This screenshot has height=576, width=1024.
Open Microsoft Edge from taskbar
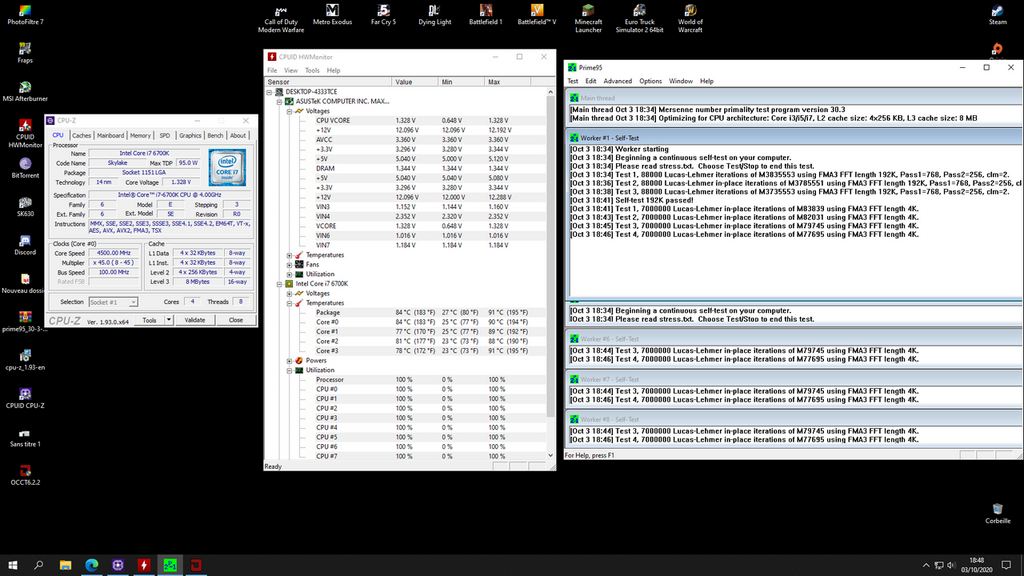[91, 565]
